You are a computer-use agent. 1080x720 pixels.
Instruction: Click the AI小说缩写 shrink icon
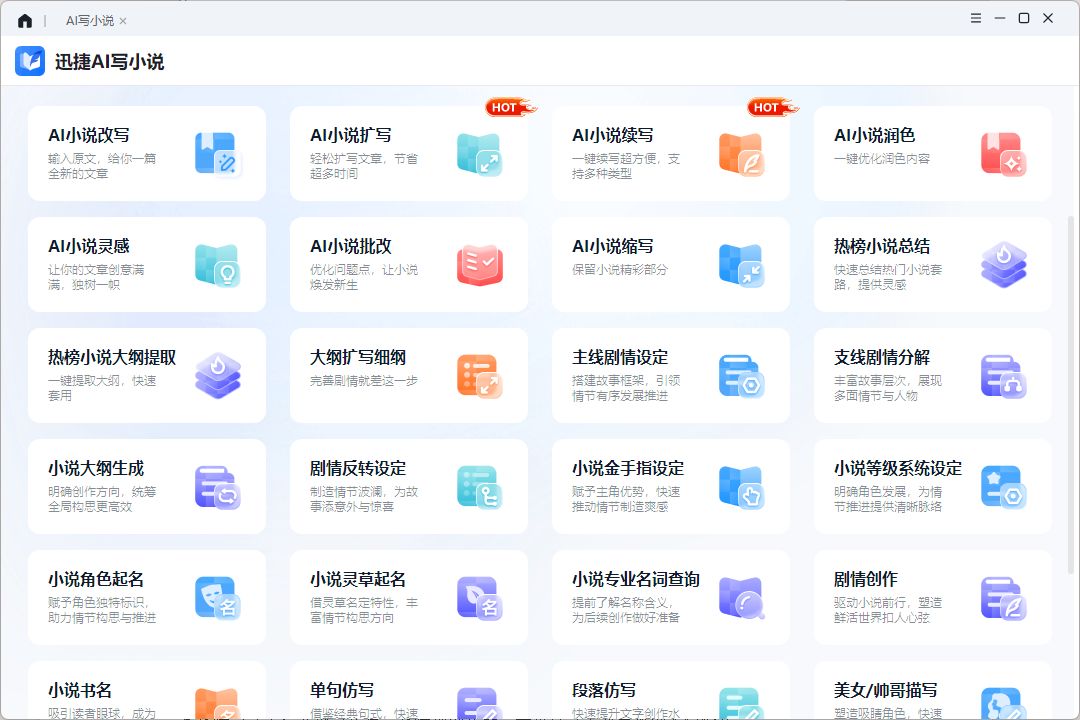pos(741,265)
